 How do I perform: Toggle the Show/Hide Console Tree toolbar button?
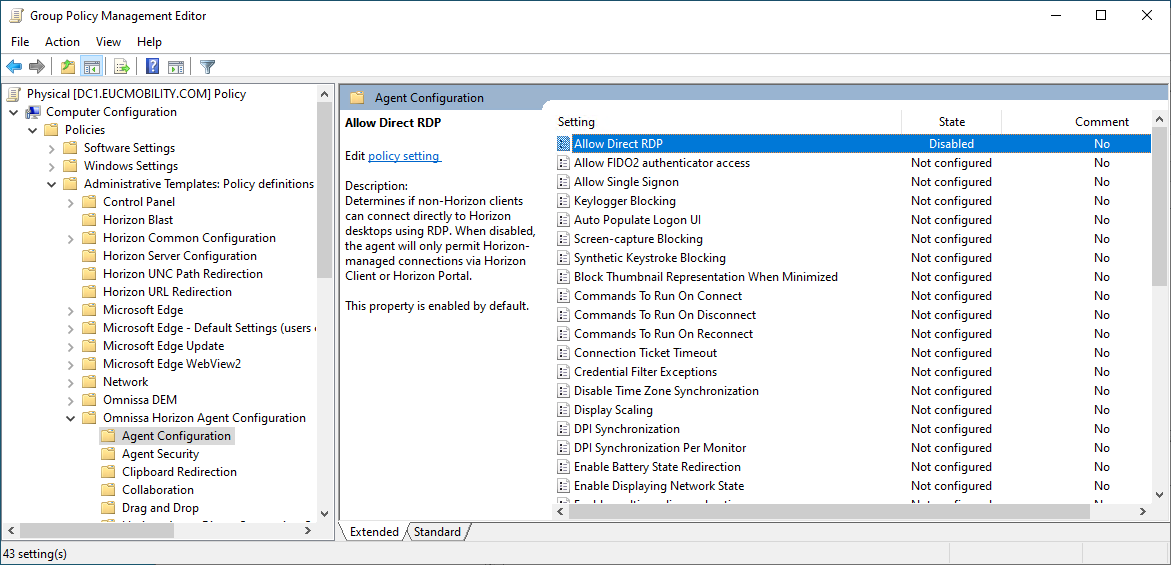pos(92,67)
